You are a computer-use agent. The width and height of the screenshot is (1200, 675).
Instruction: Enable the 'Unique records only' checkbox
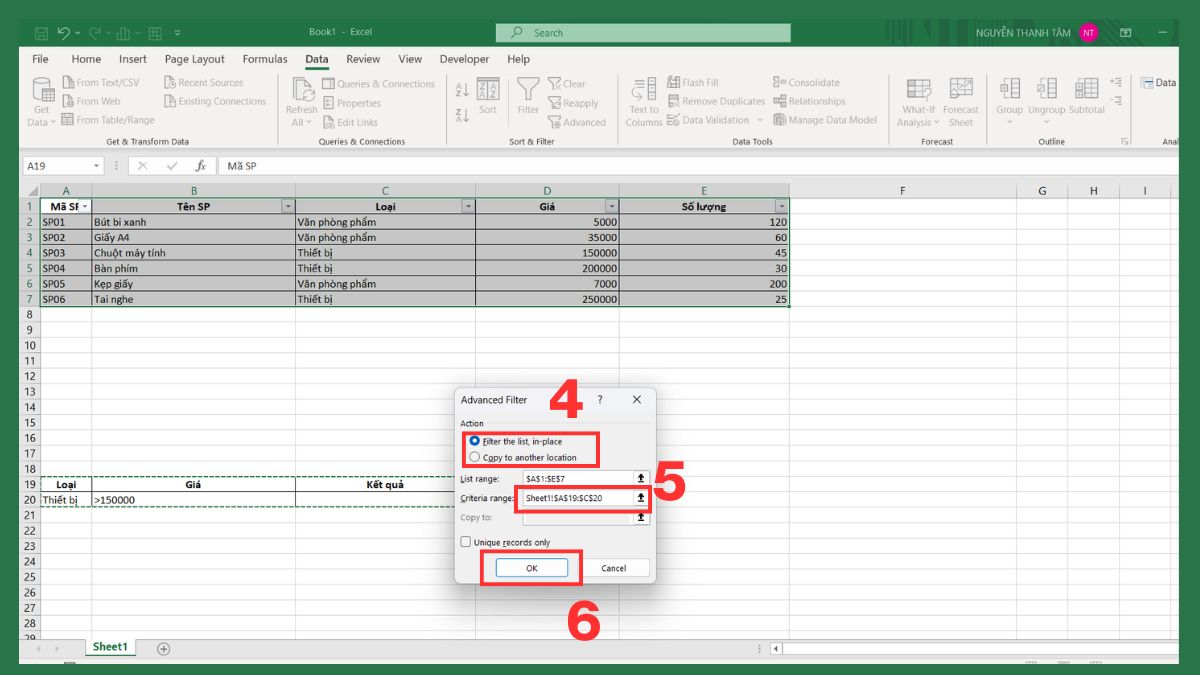(x=465, y=541)
